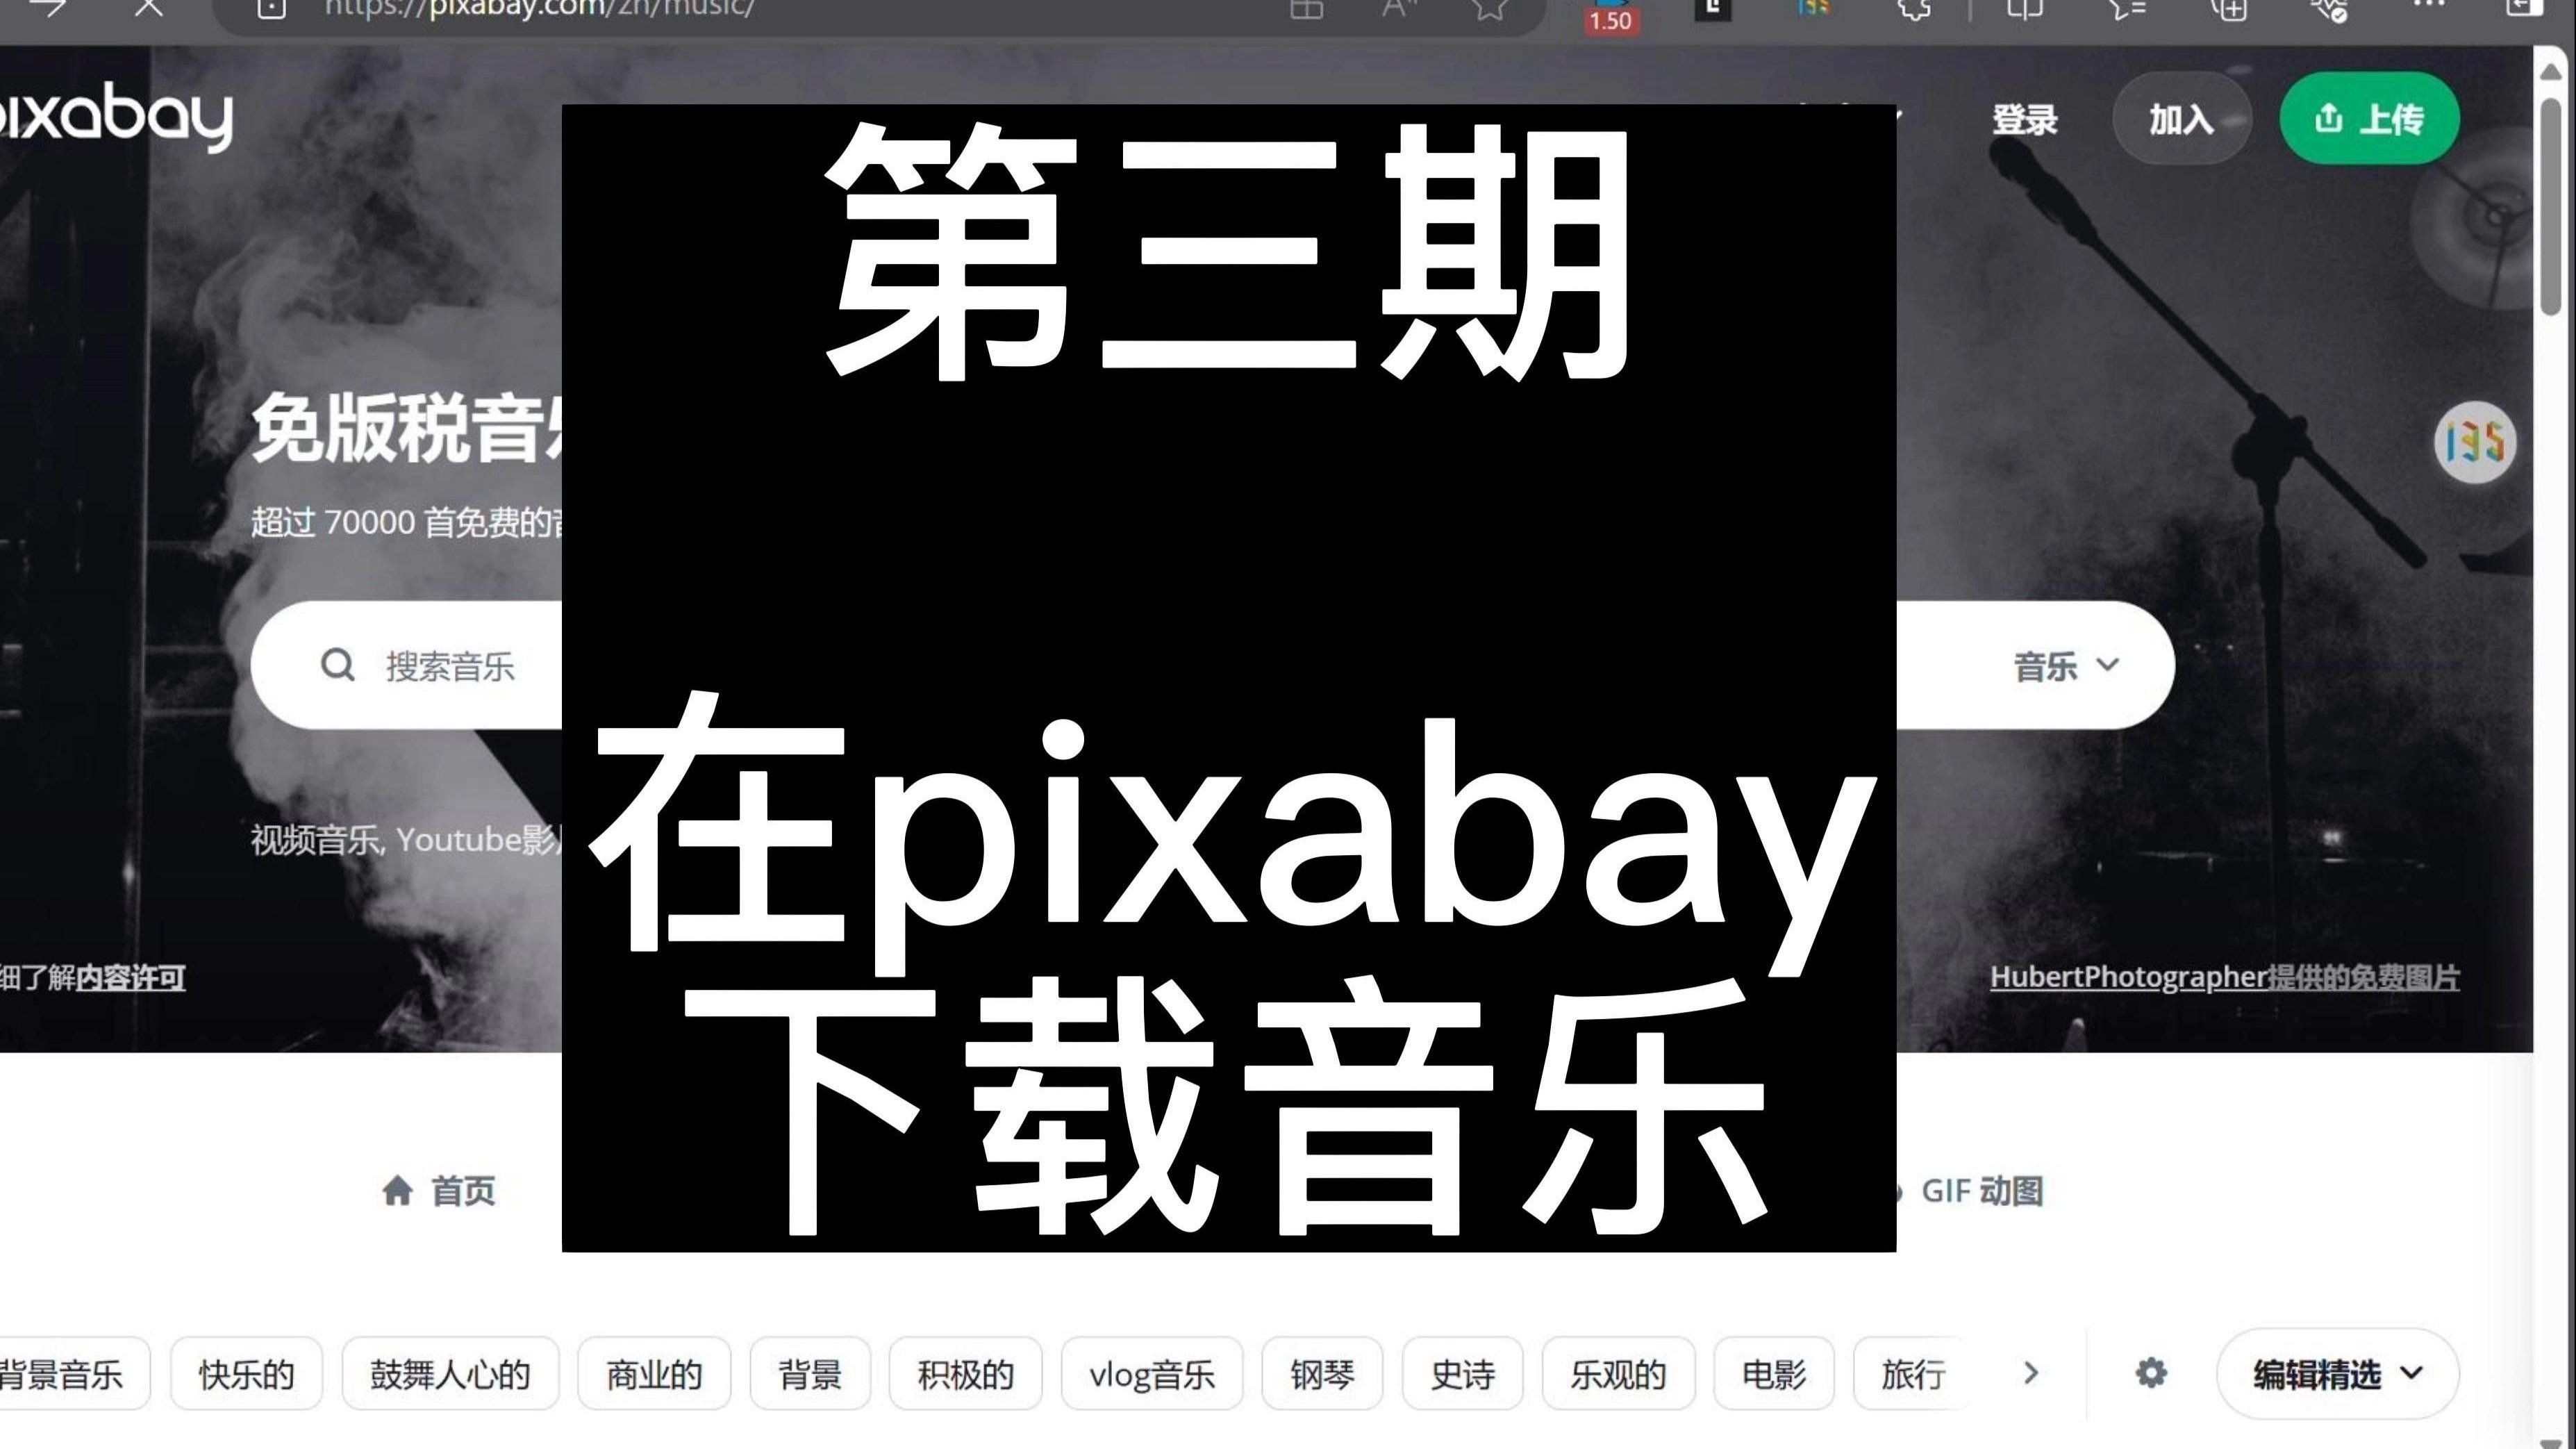Select the 快乐的 tag

246,1374
